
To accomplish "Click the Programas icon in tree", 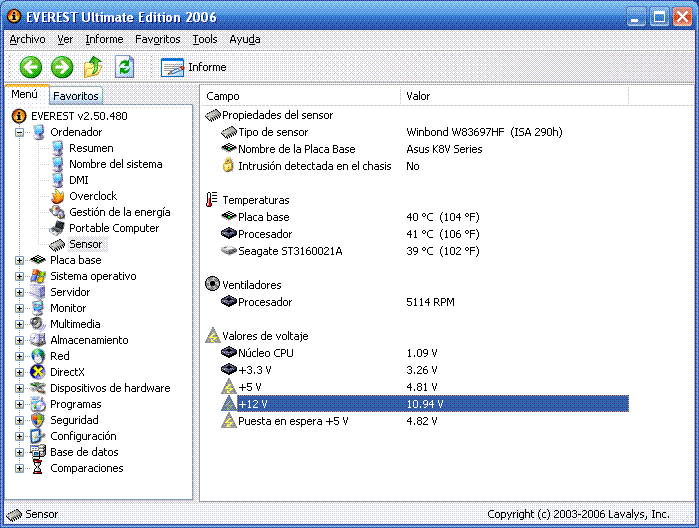I will (x=38, y=404).
